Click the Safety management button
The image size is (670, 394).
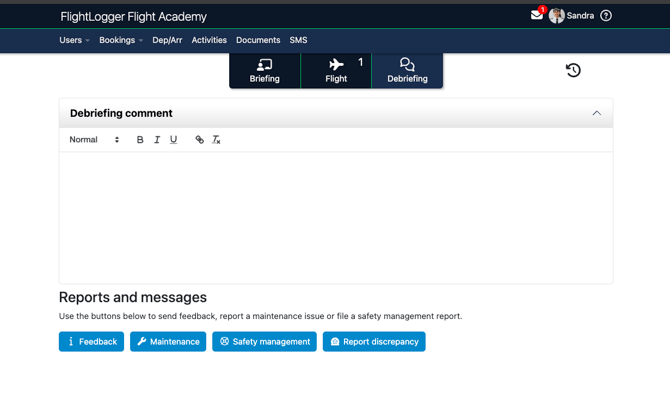click(264, 341)
